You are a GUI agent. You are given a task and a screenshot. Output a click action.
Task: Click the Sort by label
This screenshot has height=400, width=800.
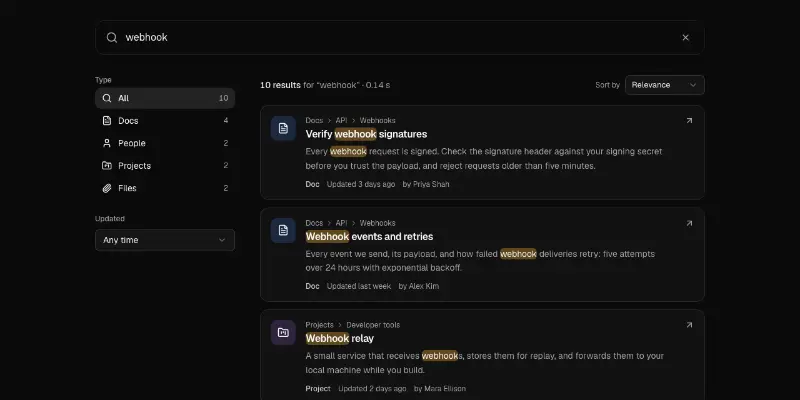coord(607,85)
